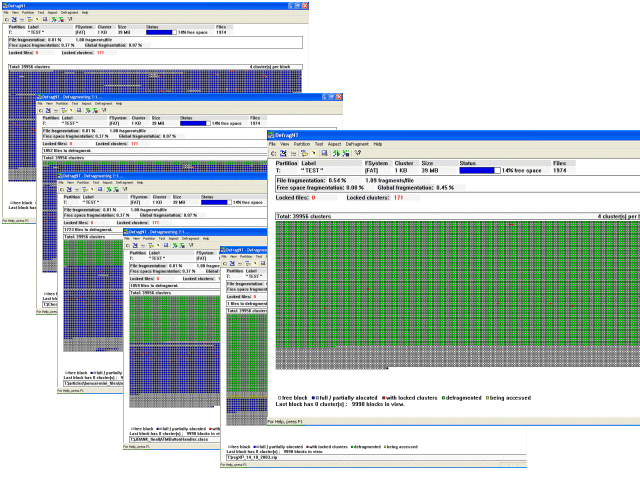
Task: Open the Defragment menu in front DefragNT window
Action: [357, 144]
